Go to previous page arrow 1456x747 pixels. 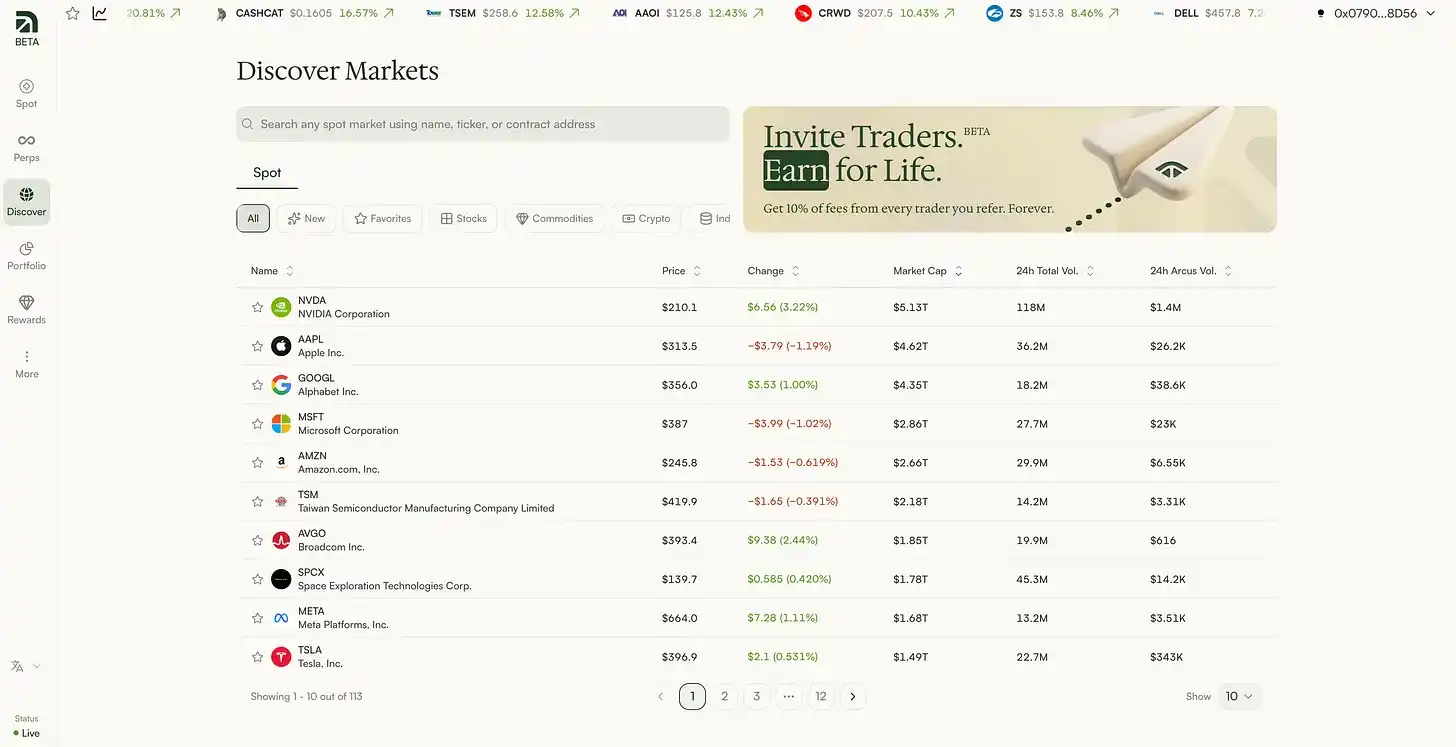click(x=660, y=696)
